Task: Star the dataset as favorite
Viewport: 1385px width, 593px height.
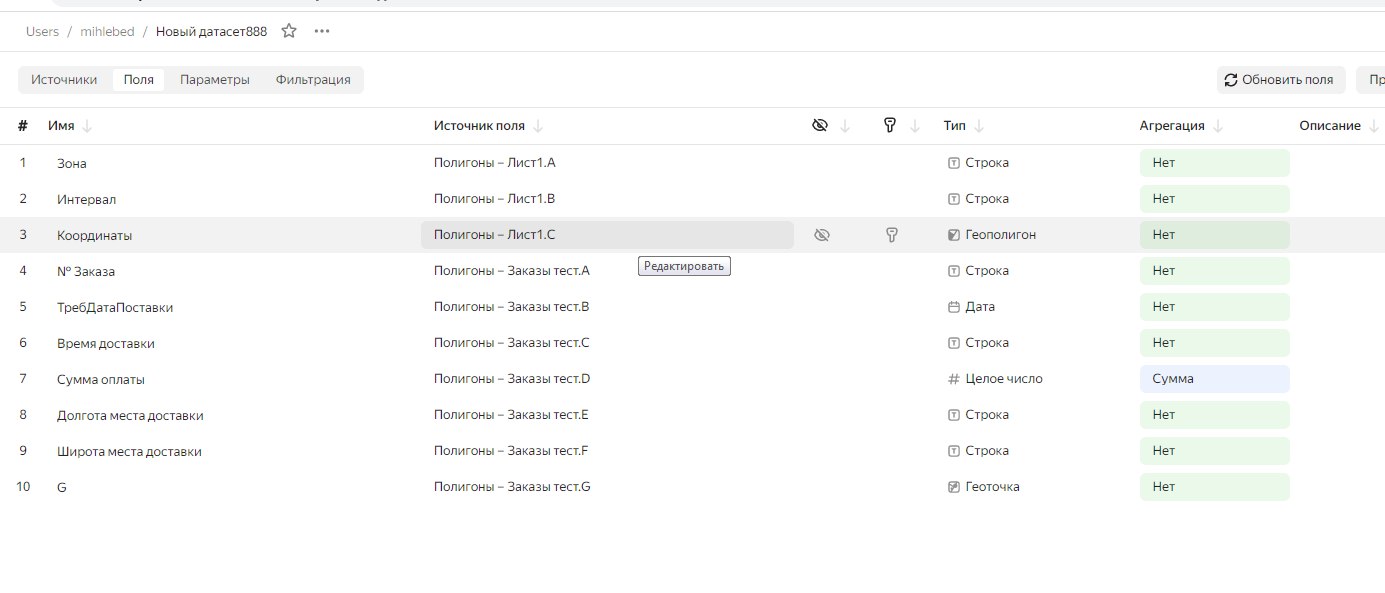Action: (289, 31)
